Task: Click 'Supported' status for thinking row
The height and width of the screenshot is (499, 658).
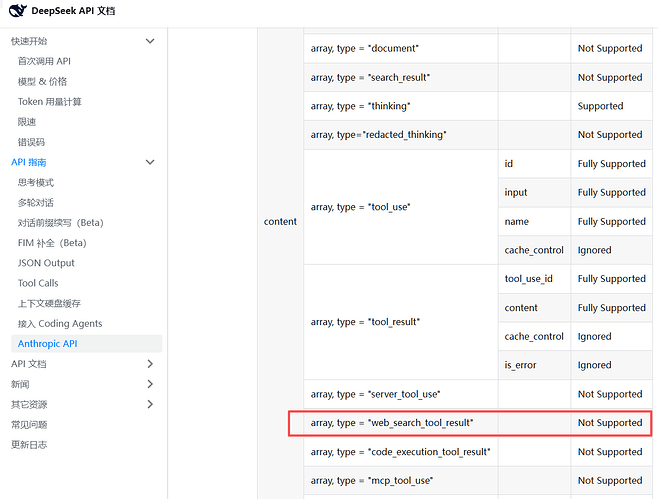Action: click(600, 106)
